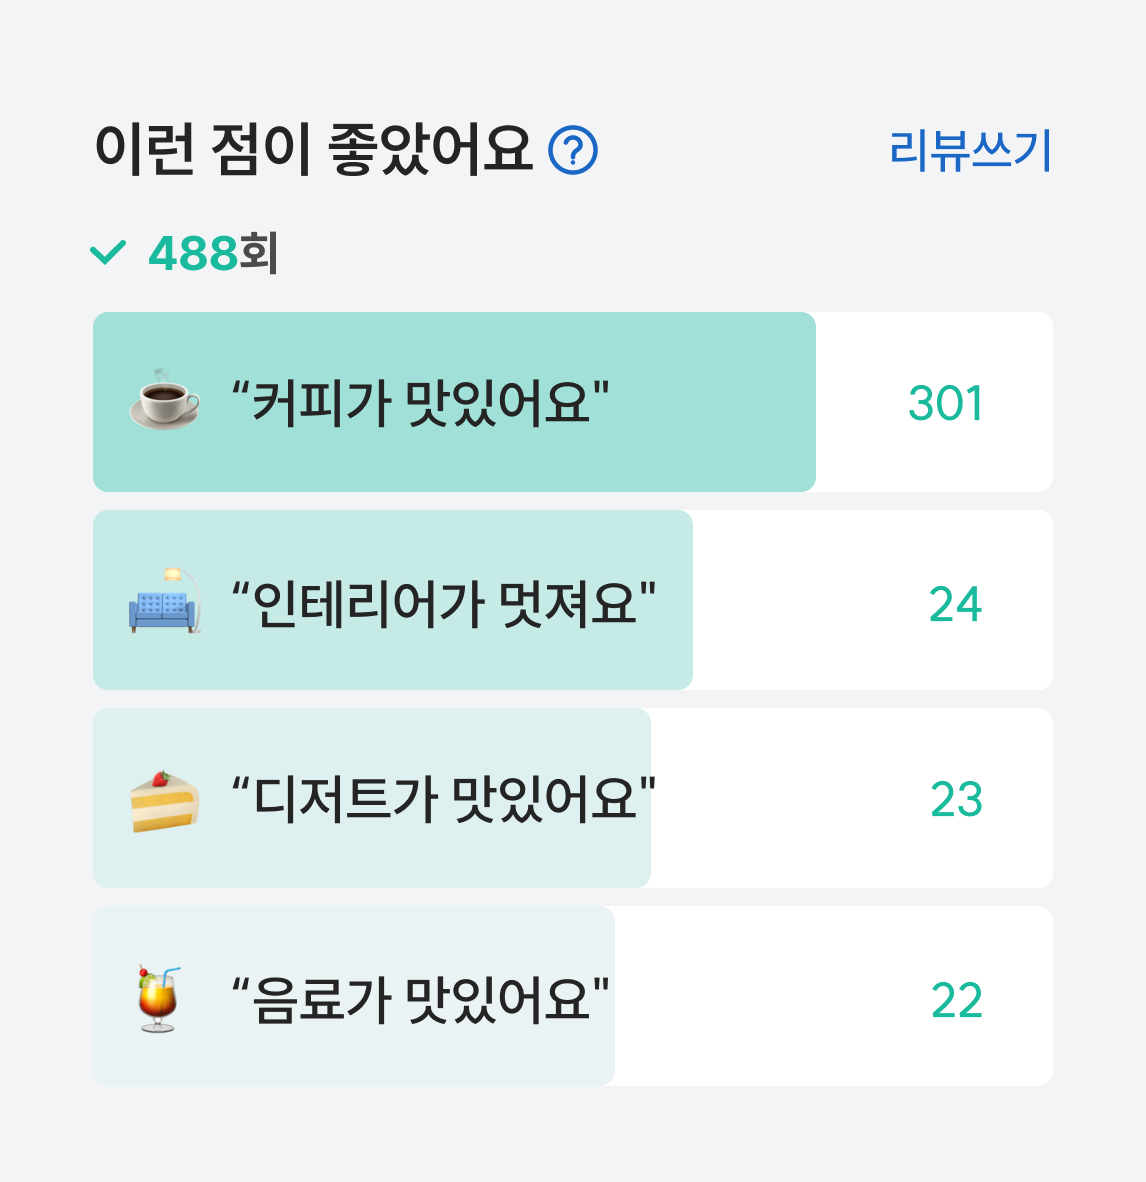Select the "인테리어가 멋져요" label
Viewport: 1146px width, 1182px height.
(x=443, y=603)
